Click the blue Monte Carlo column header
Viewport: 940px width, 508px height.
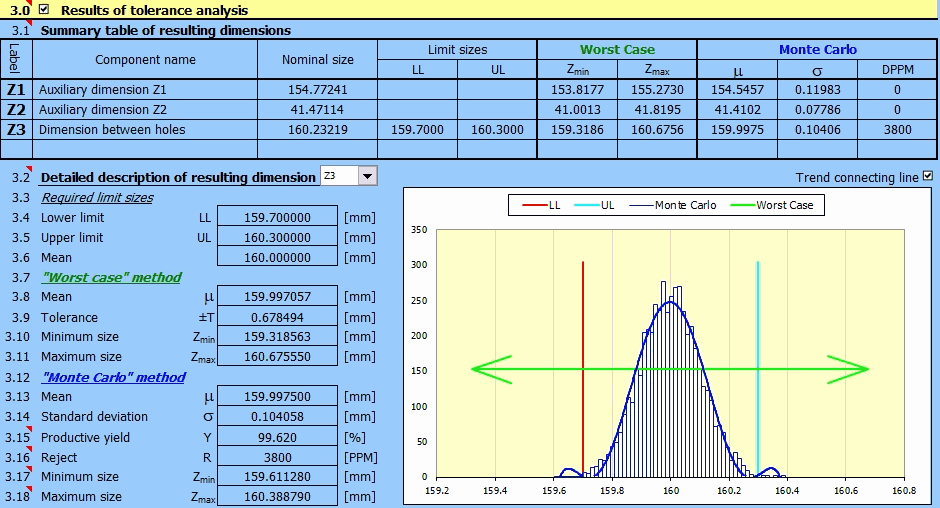click(817, 50)
